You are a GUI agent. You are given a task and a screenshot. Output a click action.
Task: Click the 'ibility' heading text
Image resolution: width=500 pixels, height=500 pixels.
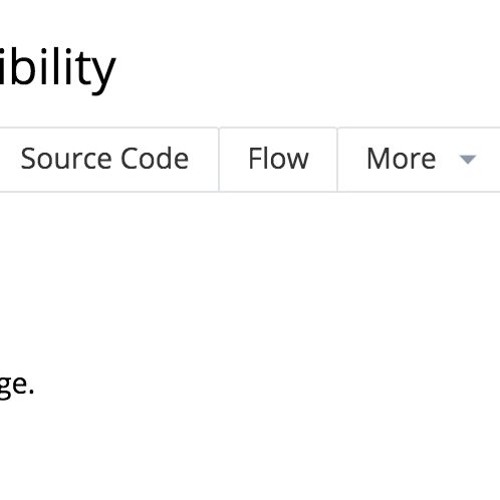pyautogui.click(x=57, y=70)
